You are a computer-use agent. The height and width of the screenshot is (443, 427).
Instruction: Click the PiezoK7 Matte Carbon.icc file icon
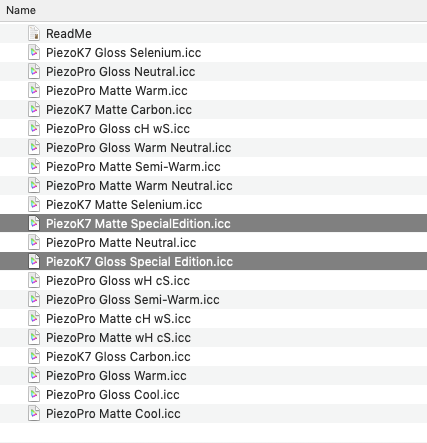tap(34, 109)
